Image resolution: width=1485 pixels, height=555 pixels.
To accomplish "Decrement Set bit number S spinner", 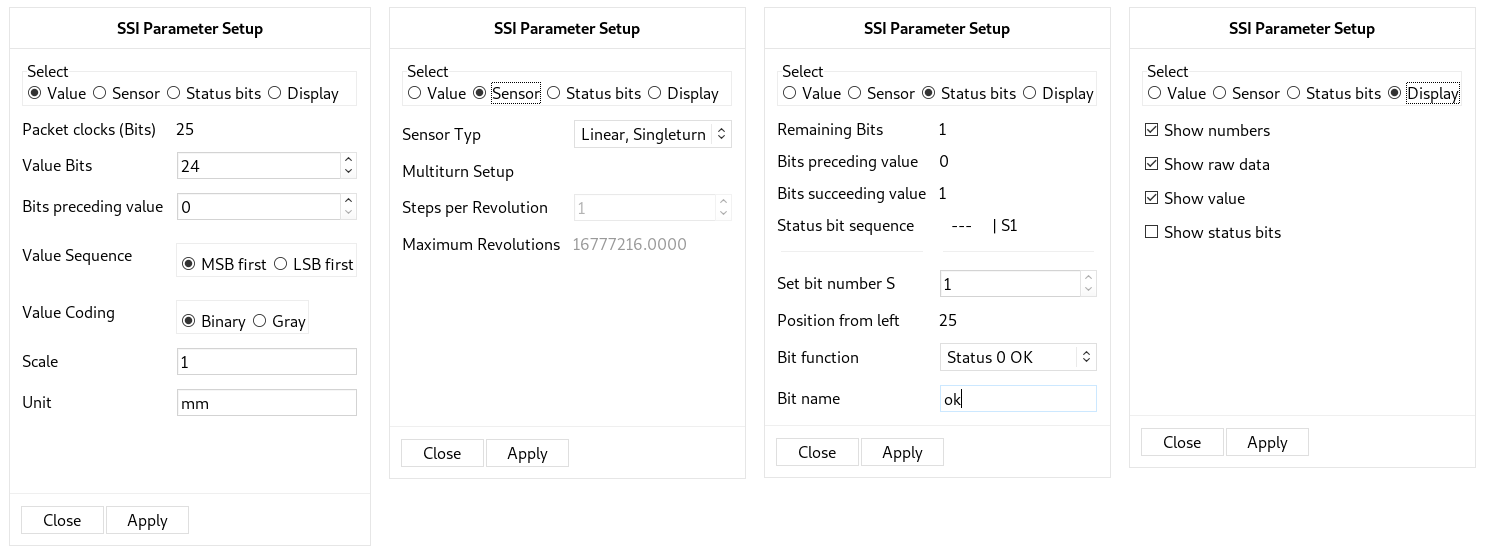I will click(1088, 289).
